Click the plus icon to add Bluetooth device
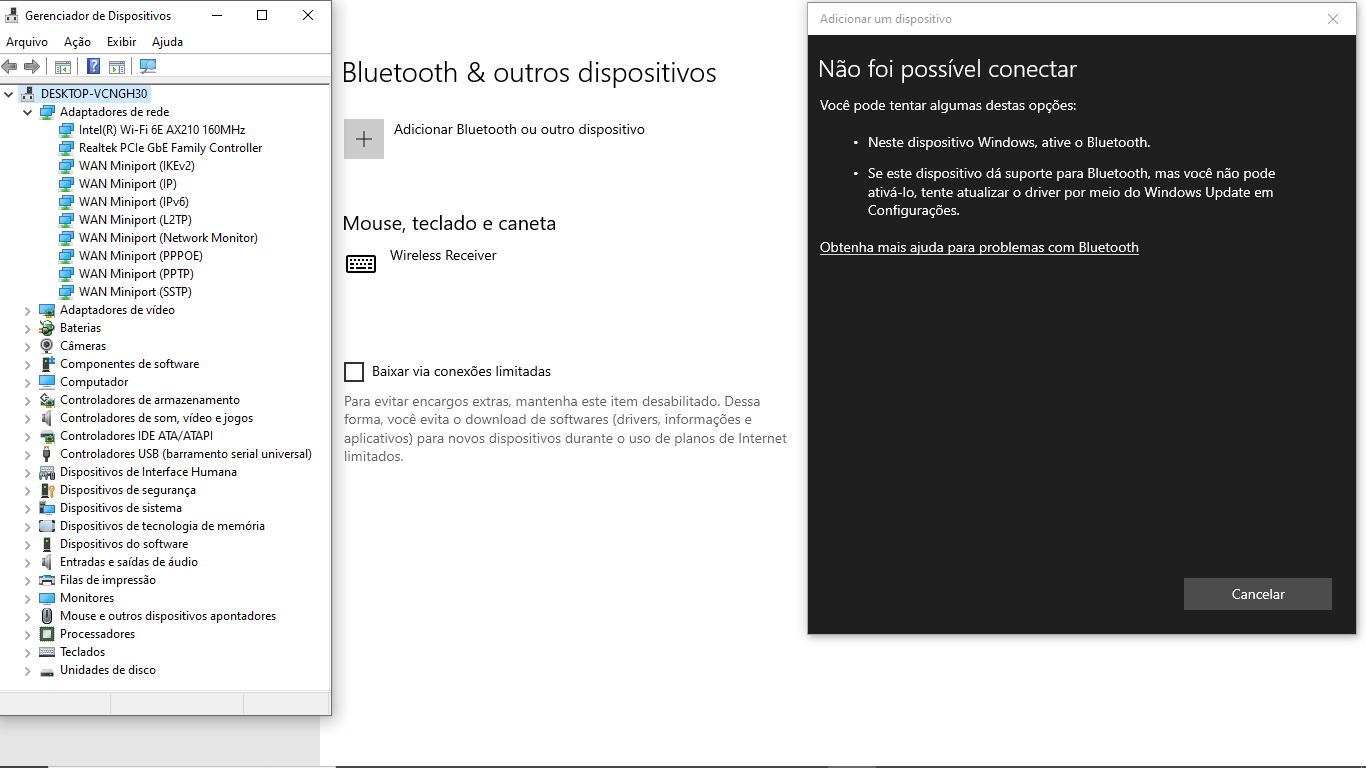This screenshot has width=1366, height=768. coord(364,139)
